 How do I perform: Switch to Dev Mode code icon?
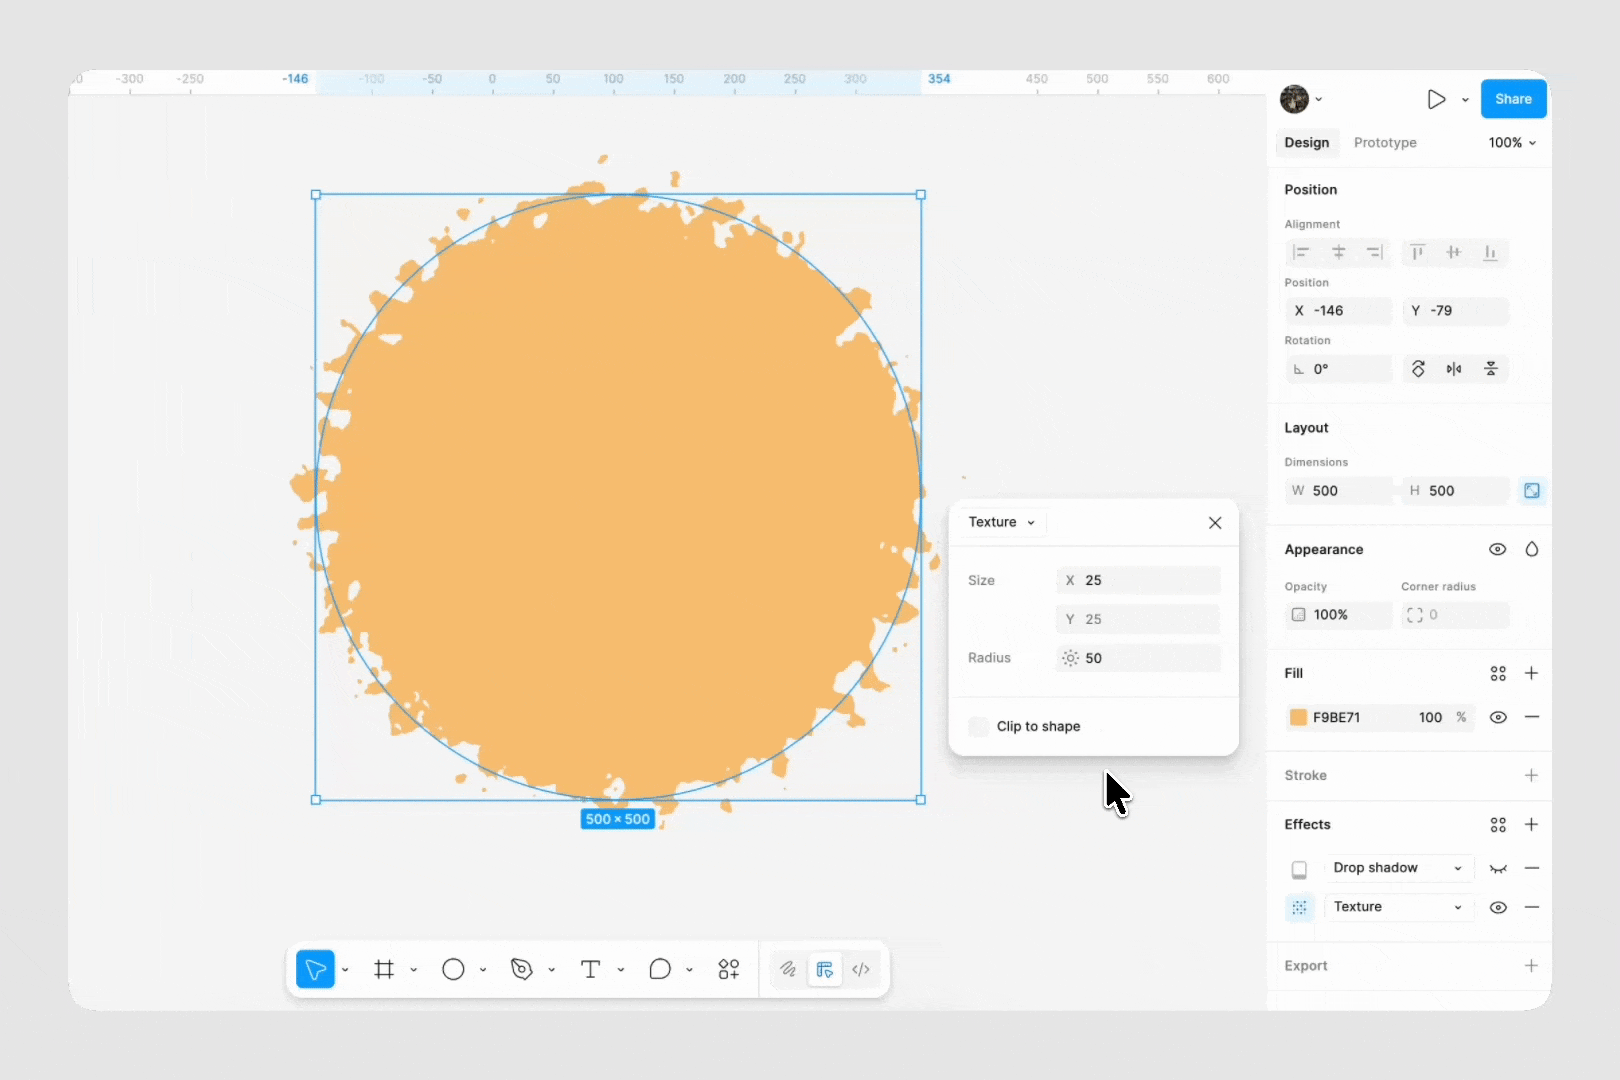861,969
